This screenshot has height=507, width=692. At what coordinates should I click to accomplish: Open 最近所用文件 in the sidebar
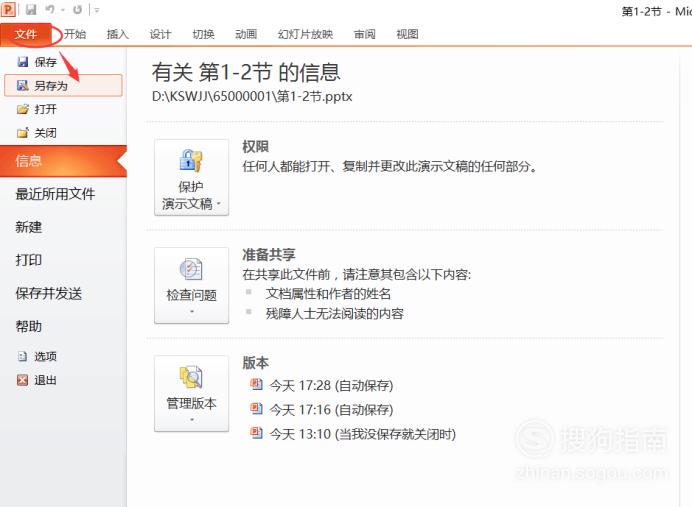click(55, 194)
